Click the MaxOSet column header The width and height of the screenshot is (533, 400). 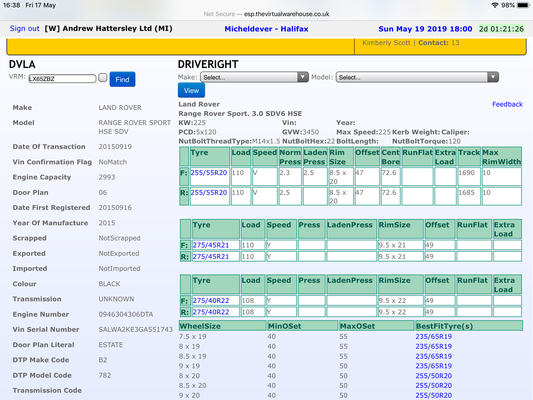point(377,326)
